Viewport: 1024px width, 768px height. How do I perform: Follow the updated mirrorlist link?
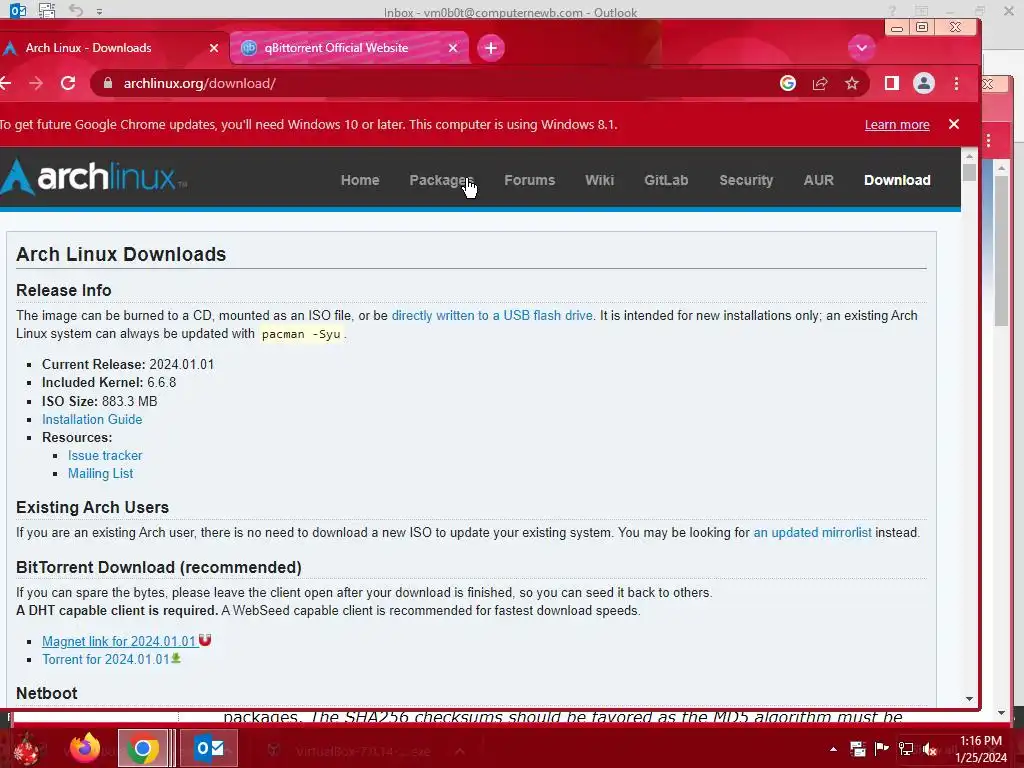tap(812, 532)
